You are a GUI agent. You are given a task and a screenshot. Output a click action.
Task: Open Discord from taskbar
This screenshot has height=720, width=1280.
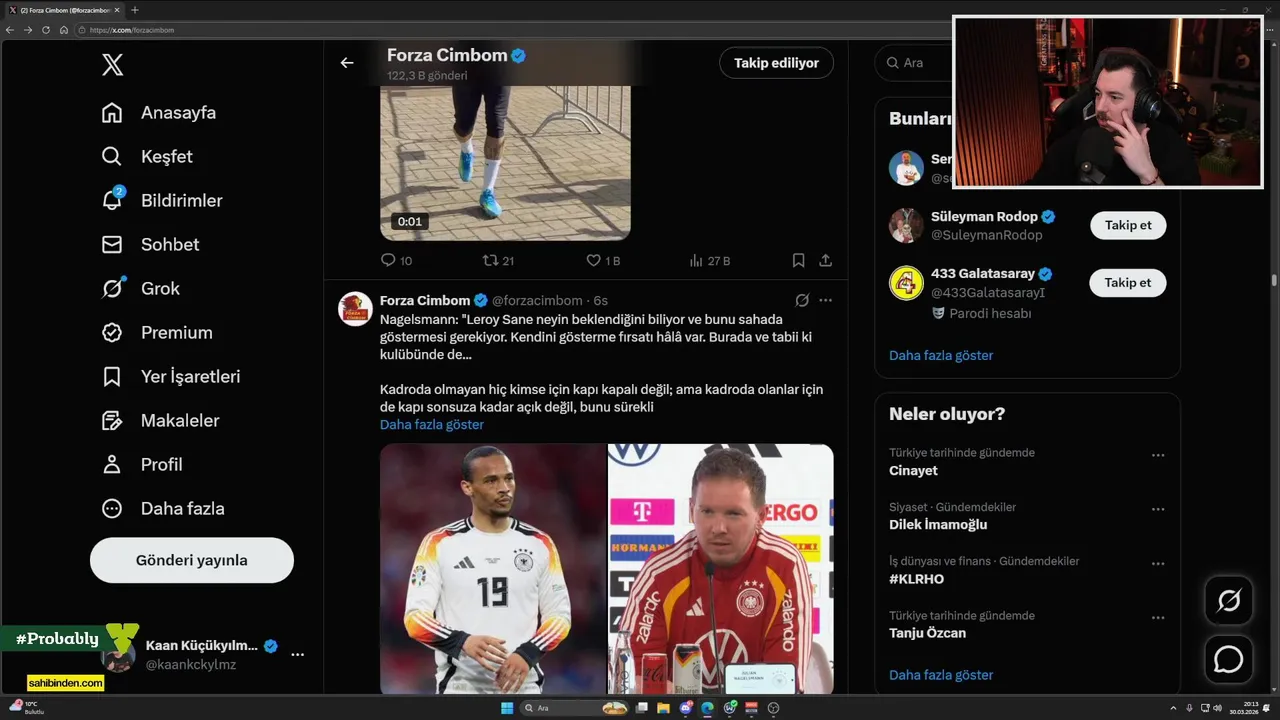click(686, 708)
